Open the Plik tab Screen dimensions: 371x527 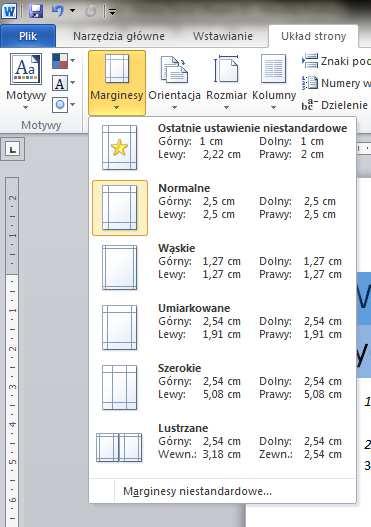28,36
